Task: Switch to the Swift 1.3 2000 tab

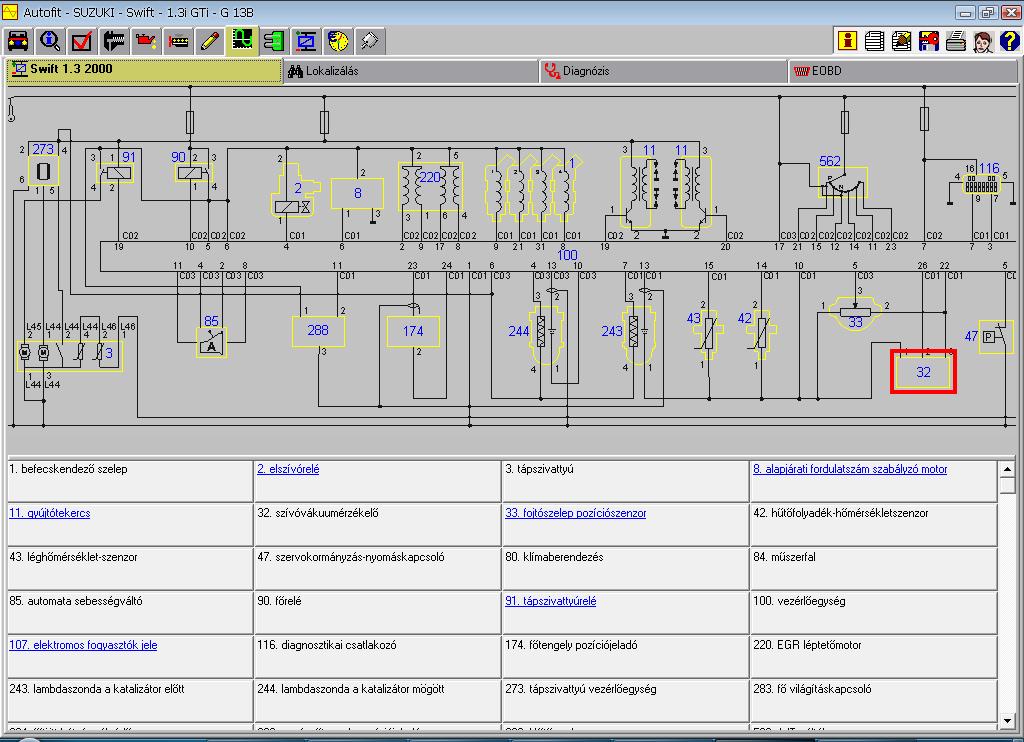Action: (145, 70)
